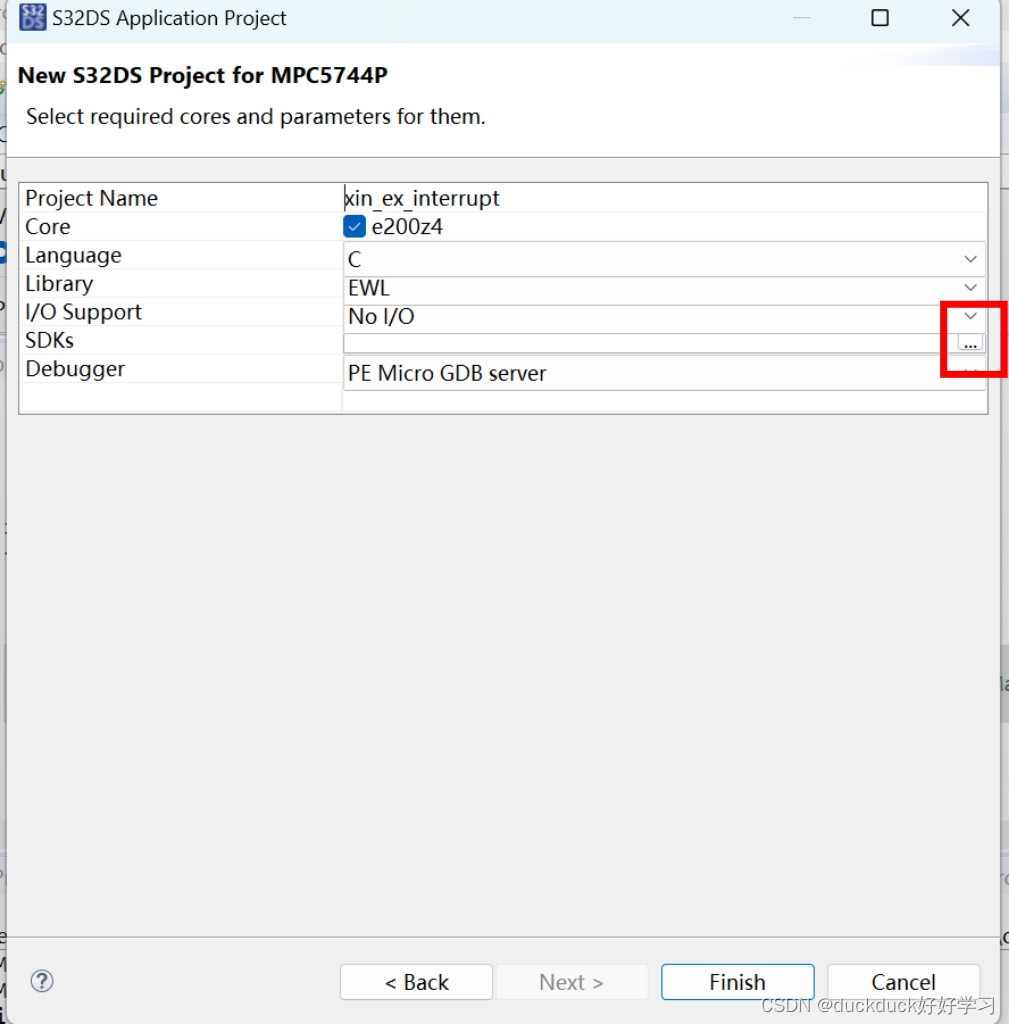1009x1024 pixels.
Task: Minimize the S32DS Application Project dialog
Action: 801,18
